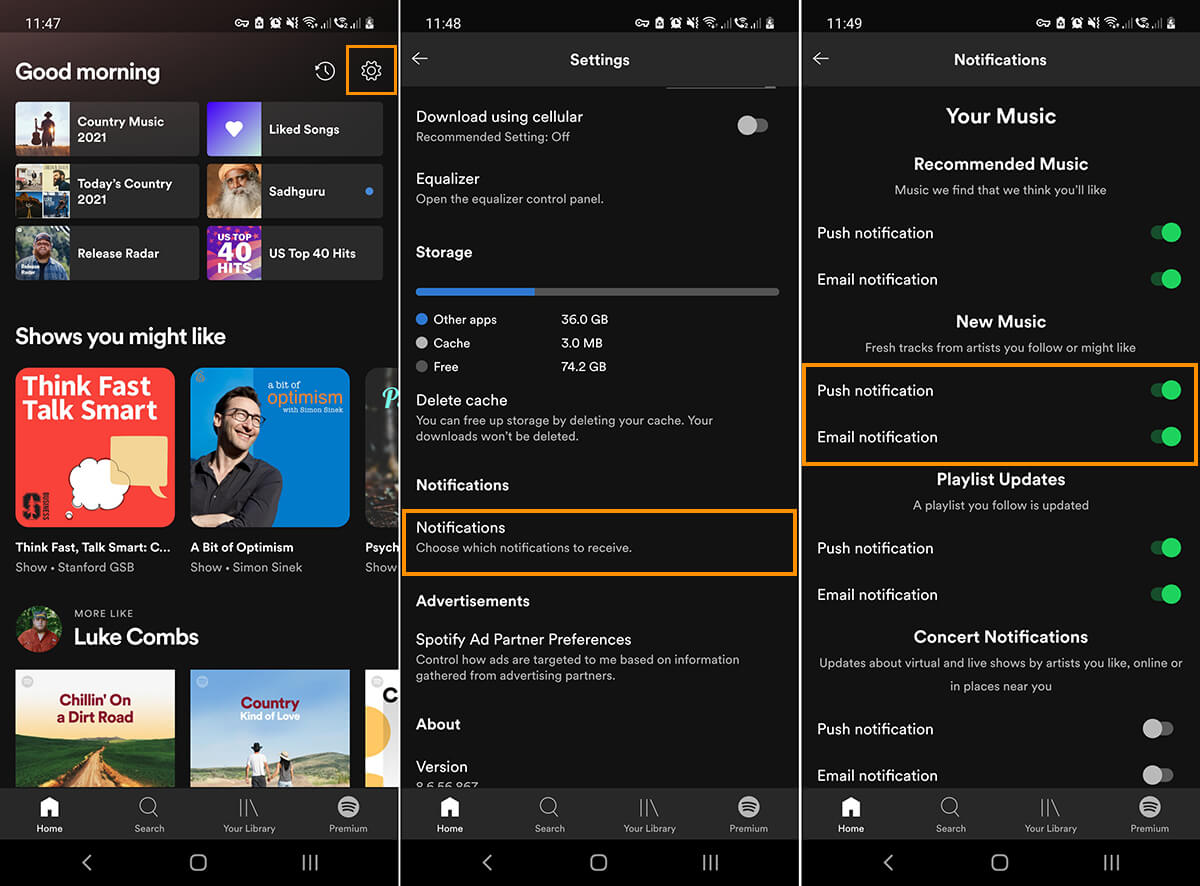Tap Android recents button under the Notifications screen
This screenshot has height=886, width=1200.
pos(1111,862)
